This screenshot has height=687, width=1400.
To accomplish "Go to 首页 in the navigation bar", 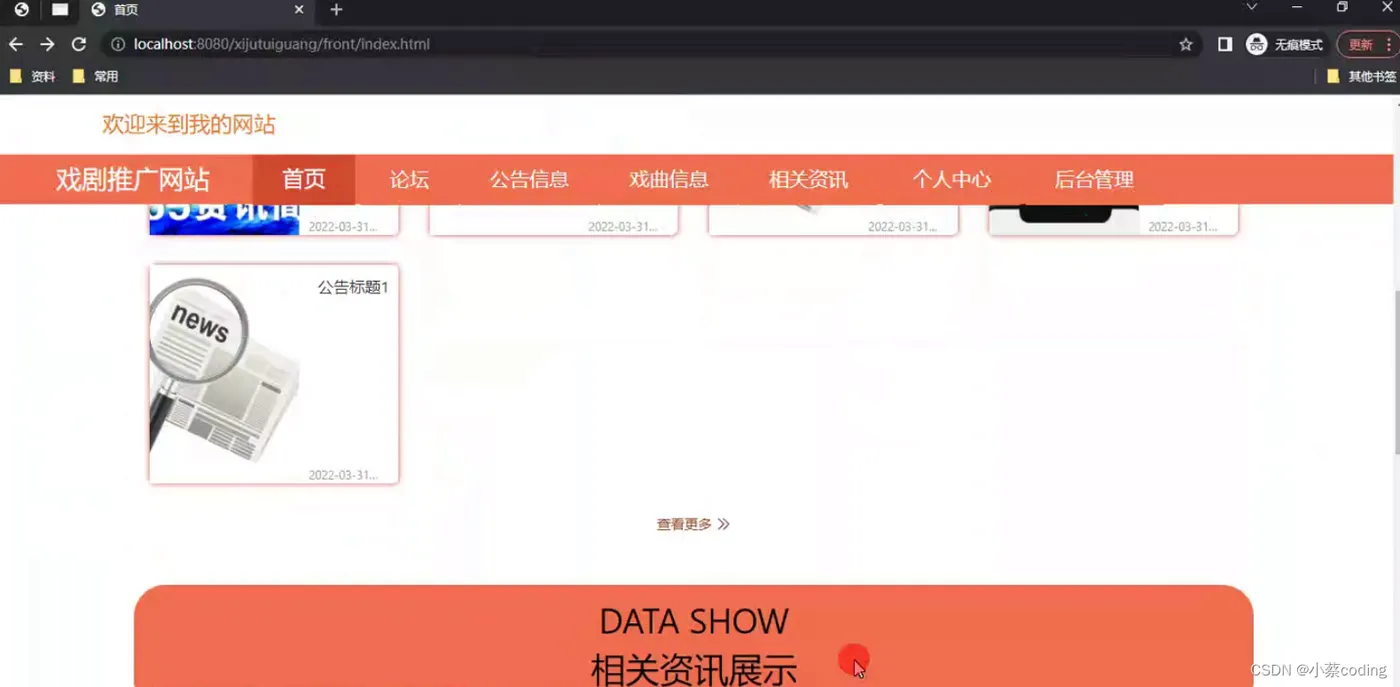I will 304,179.
